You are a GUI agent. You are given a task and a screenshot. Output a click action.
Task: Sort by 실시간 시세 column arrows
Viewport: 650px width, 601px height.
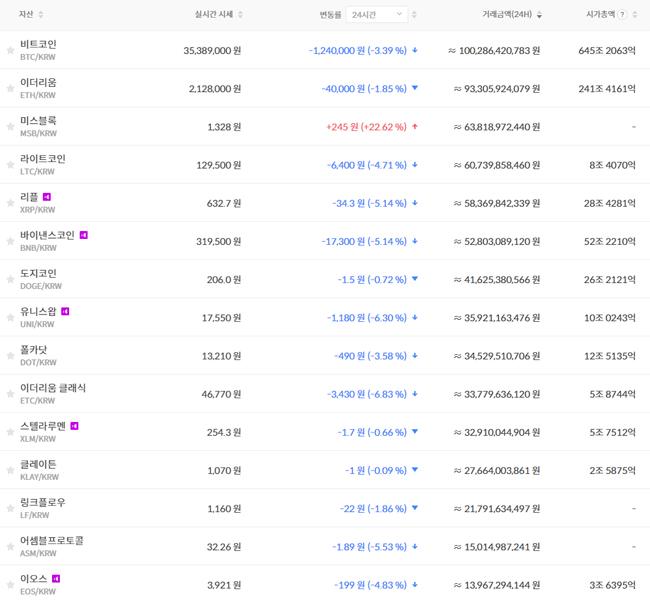tap(240, 15)
